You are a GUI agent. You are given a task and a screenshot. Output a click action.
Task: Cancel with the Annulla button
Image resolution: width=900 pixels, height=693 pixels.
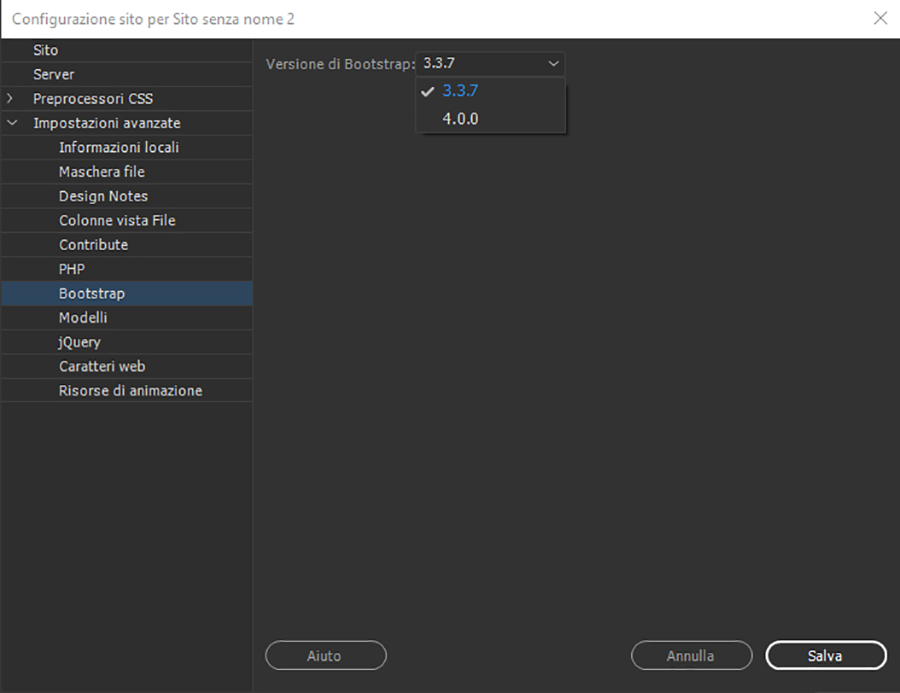click(691, 655)
